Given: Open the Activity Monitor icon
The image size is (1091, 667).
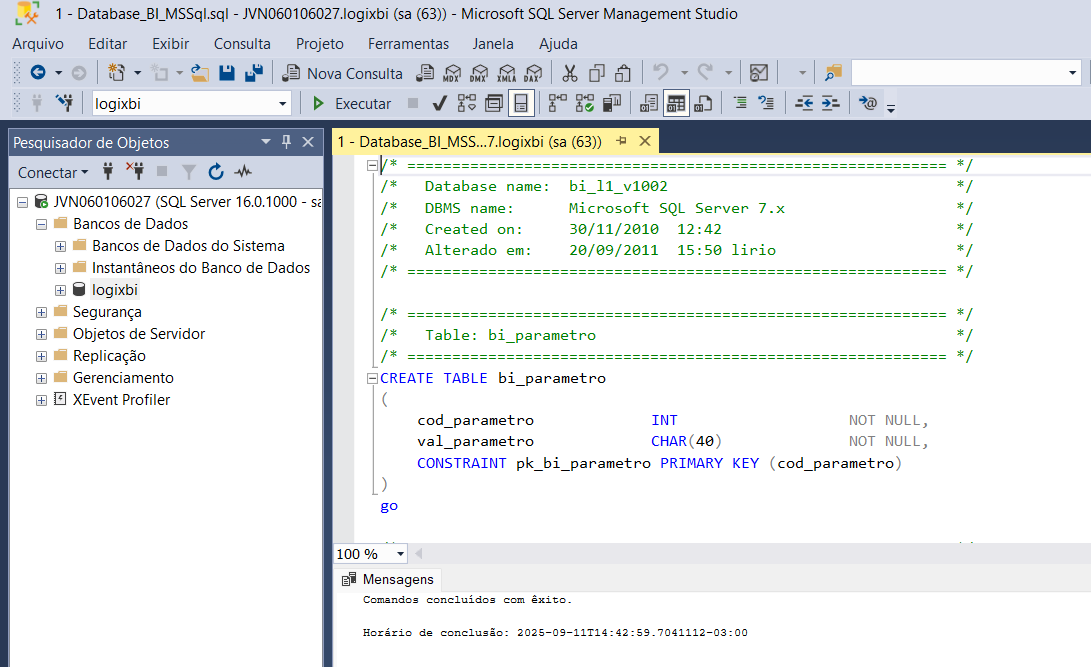Looking at the screenshot, I should (758, 73).
